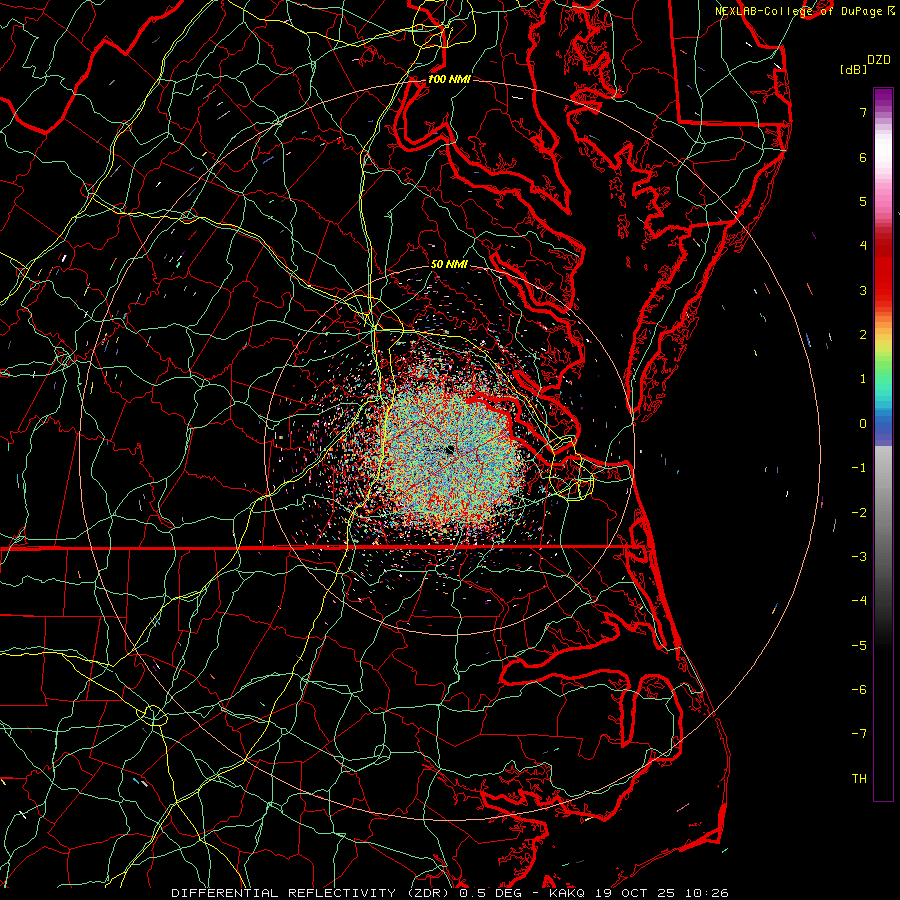Click the 5 value on color scale

[863, 201]
